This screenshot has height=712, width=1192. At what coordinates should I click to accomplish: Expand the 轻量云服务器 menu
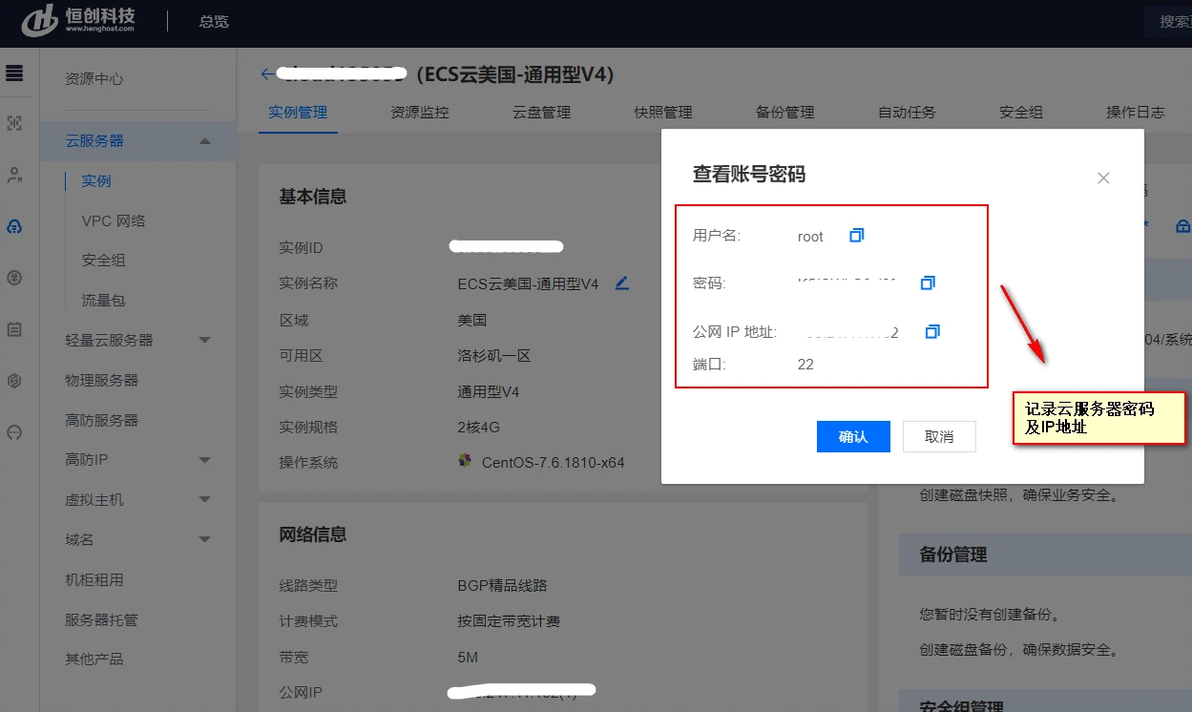(204, 340)
